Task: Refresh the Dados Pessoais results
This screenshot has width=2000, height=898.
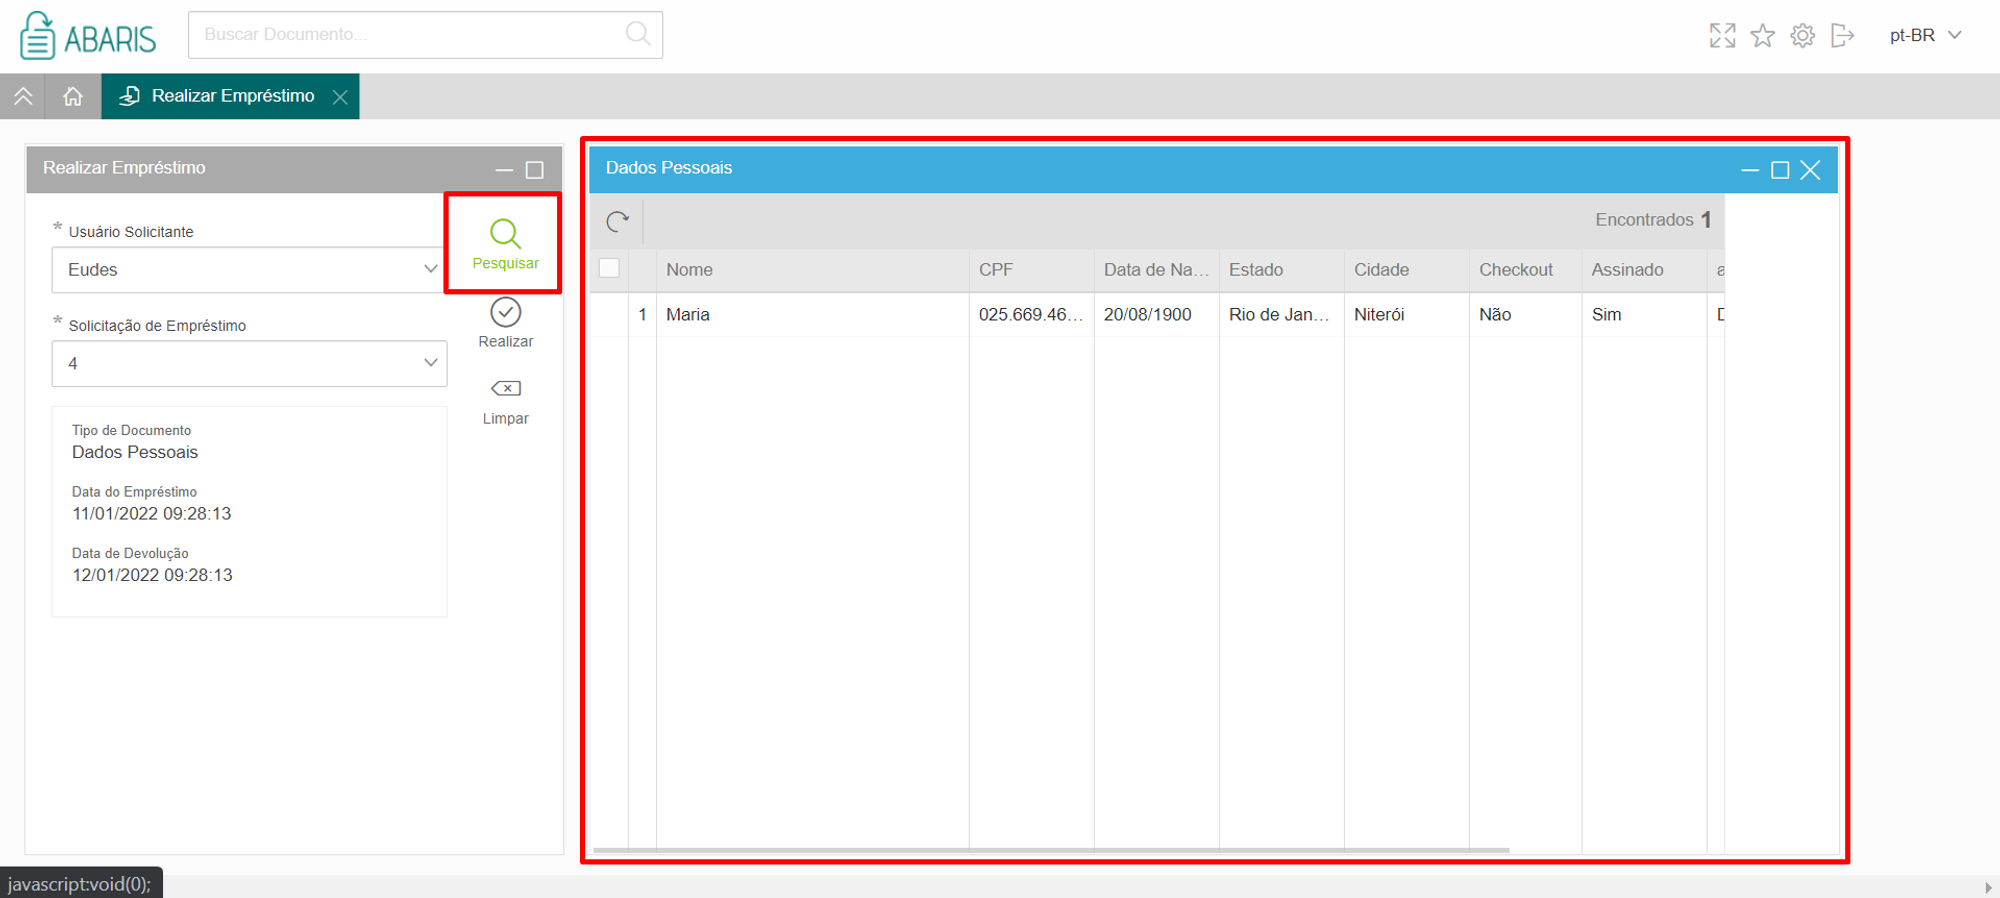Action: point(618,221)
